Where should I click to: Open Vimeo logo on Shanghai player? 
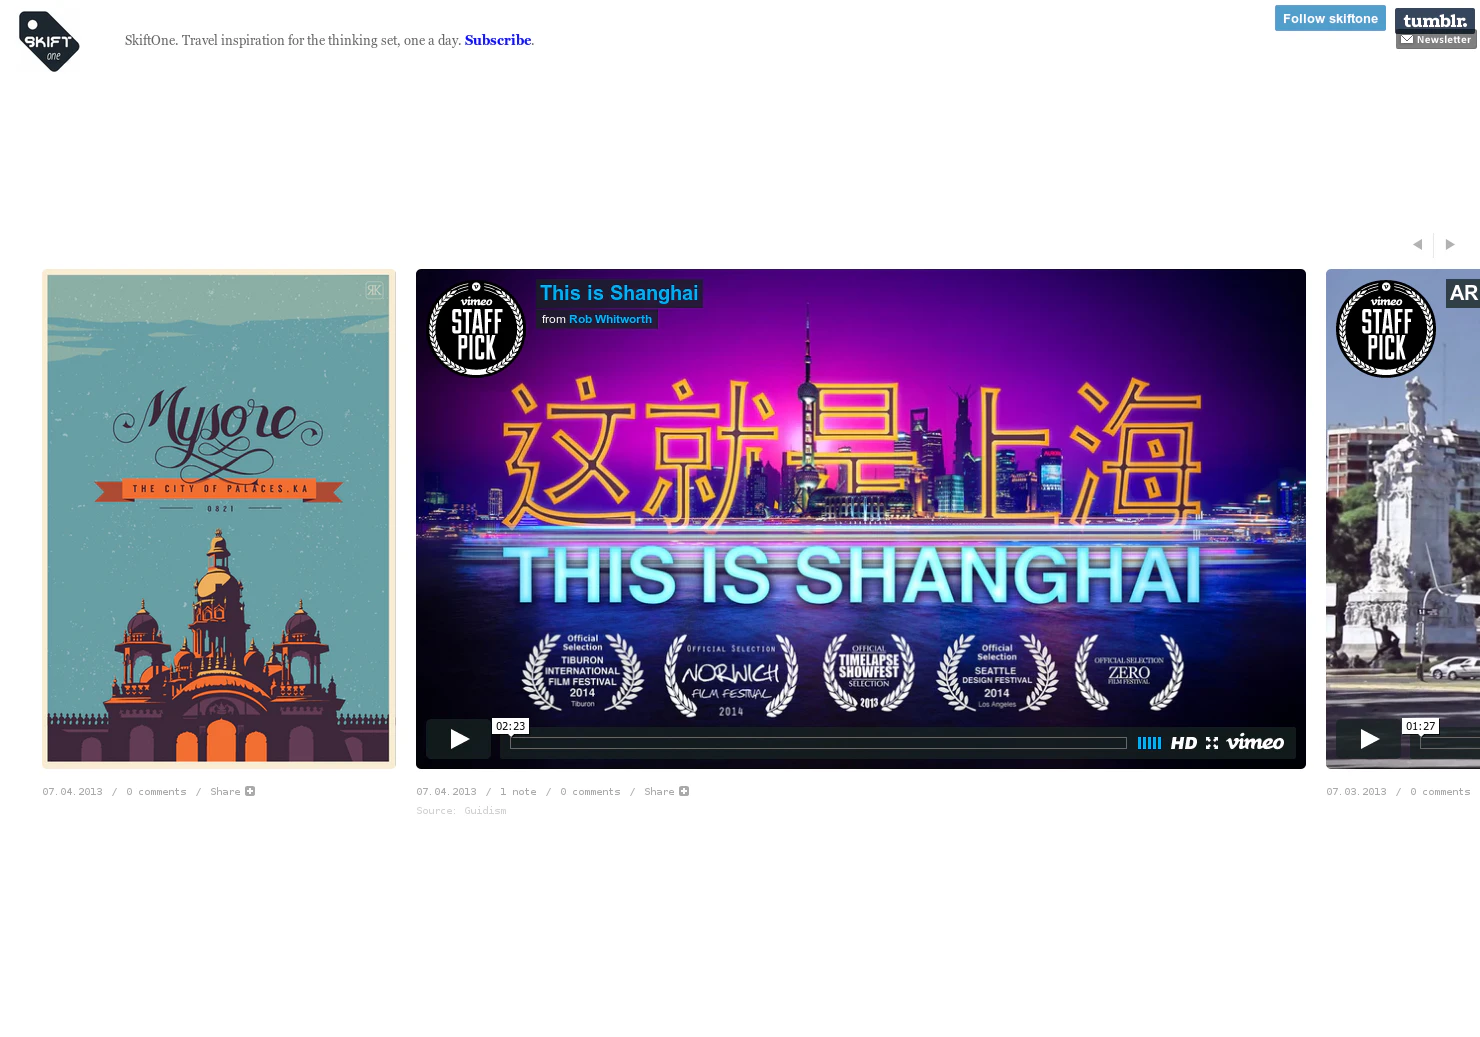point(1255,742)
